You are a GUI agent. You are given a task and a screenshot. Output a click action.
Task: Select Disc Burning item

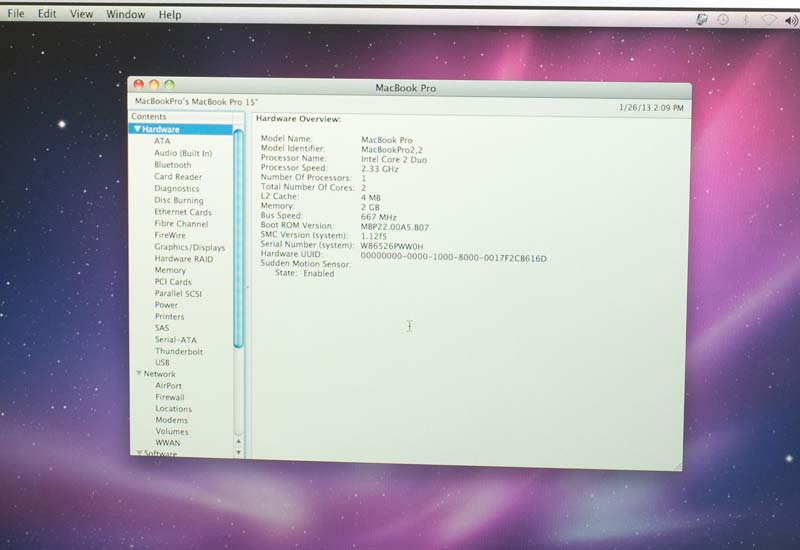[x=179, y=200]
